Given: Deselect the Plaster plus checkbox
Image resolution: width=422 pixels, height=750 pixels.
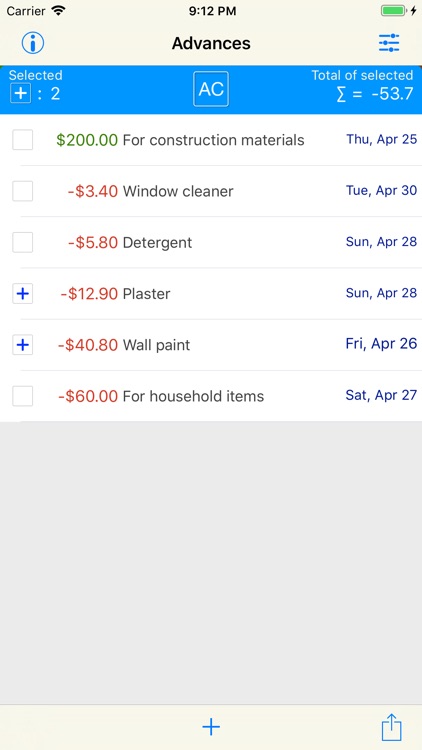Looking at the screenshot, I should point(22,294).
